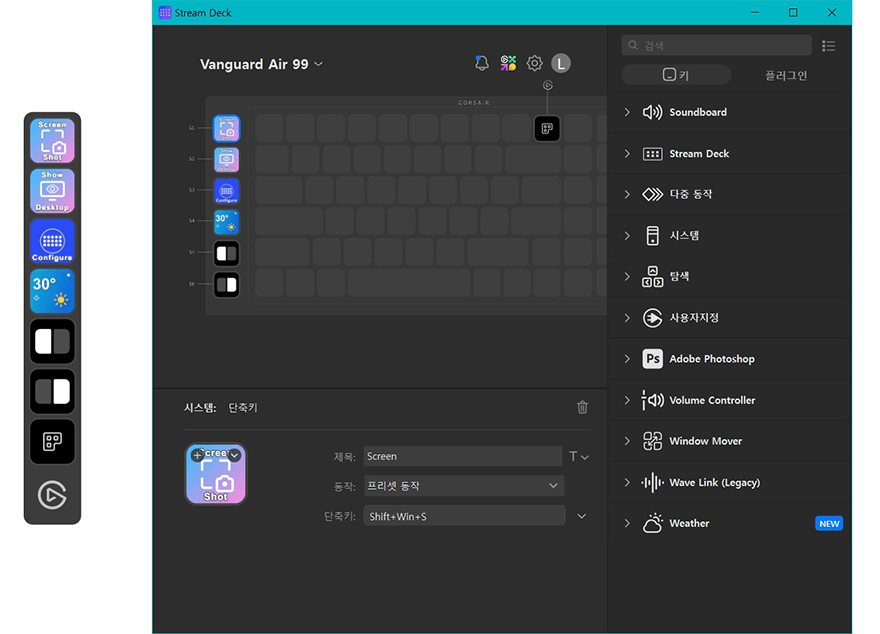Click the NEW badge beside Weather

pyautogui.click(x=829, y=523)
